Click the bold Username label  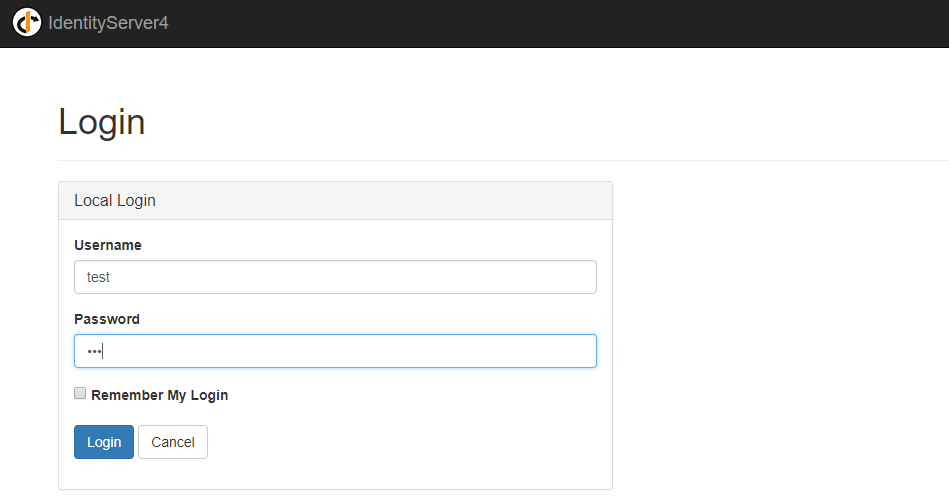point(108,245)
